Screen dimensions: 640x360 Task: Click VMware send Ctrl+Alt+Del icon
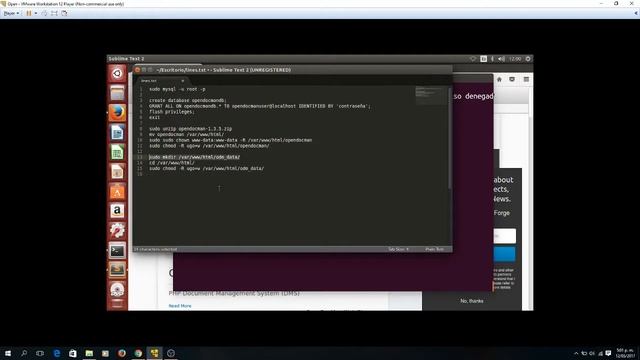pos(44,13)
